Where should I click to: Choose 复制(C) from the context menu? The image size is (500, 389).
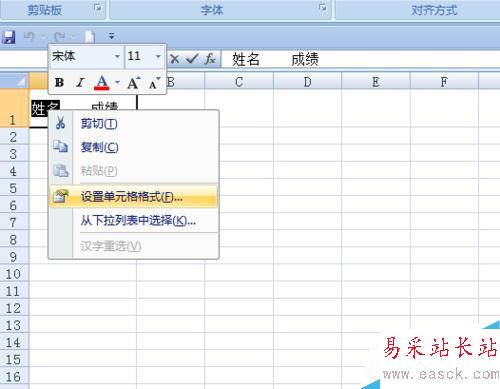pos(134,147)
